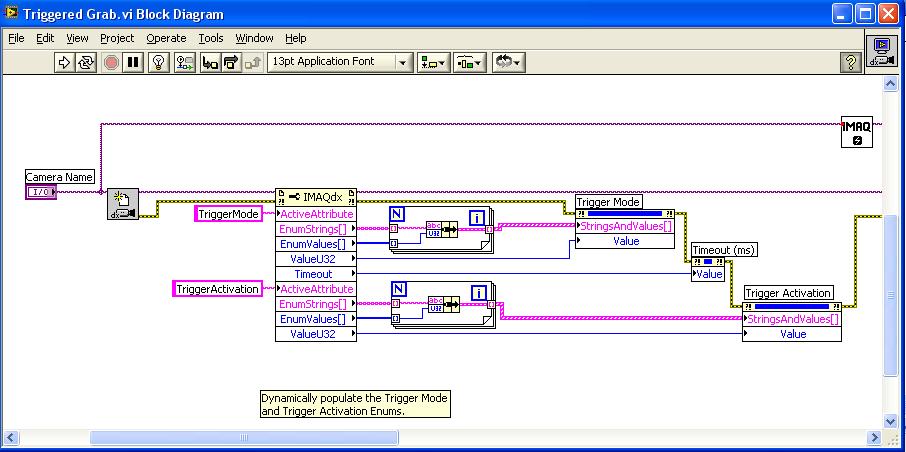Click Run Continuously toolbar icon
This screenshot has height=452, width=906.
87,62
